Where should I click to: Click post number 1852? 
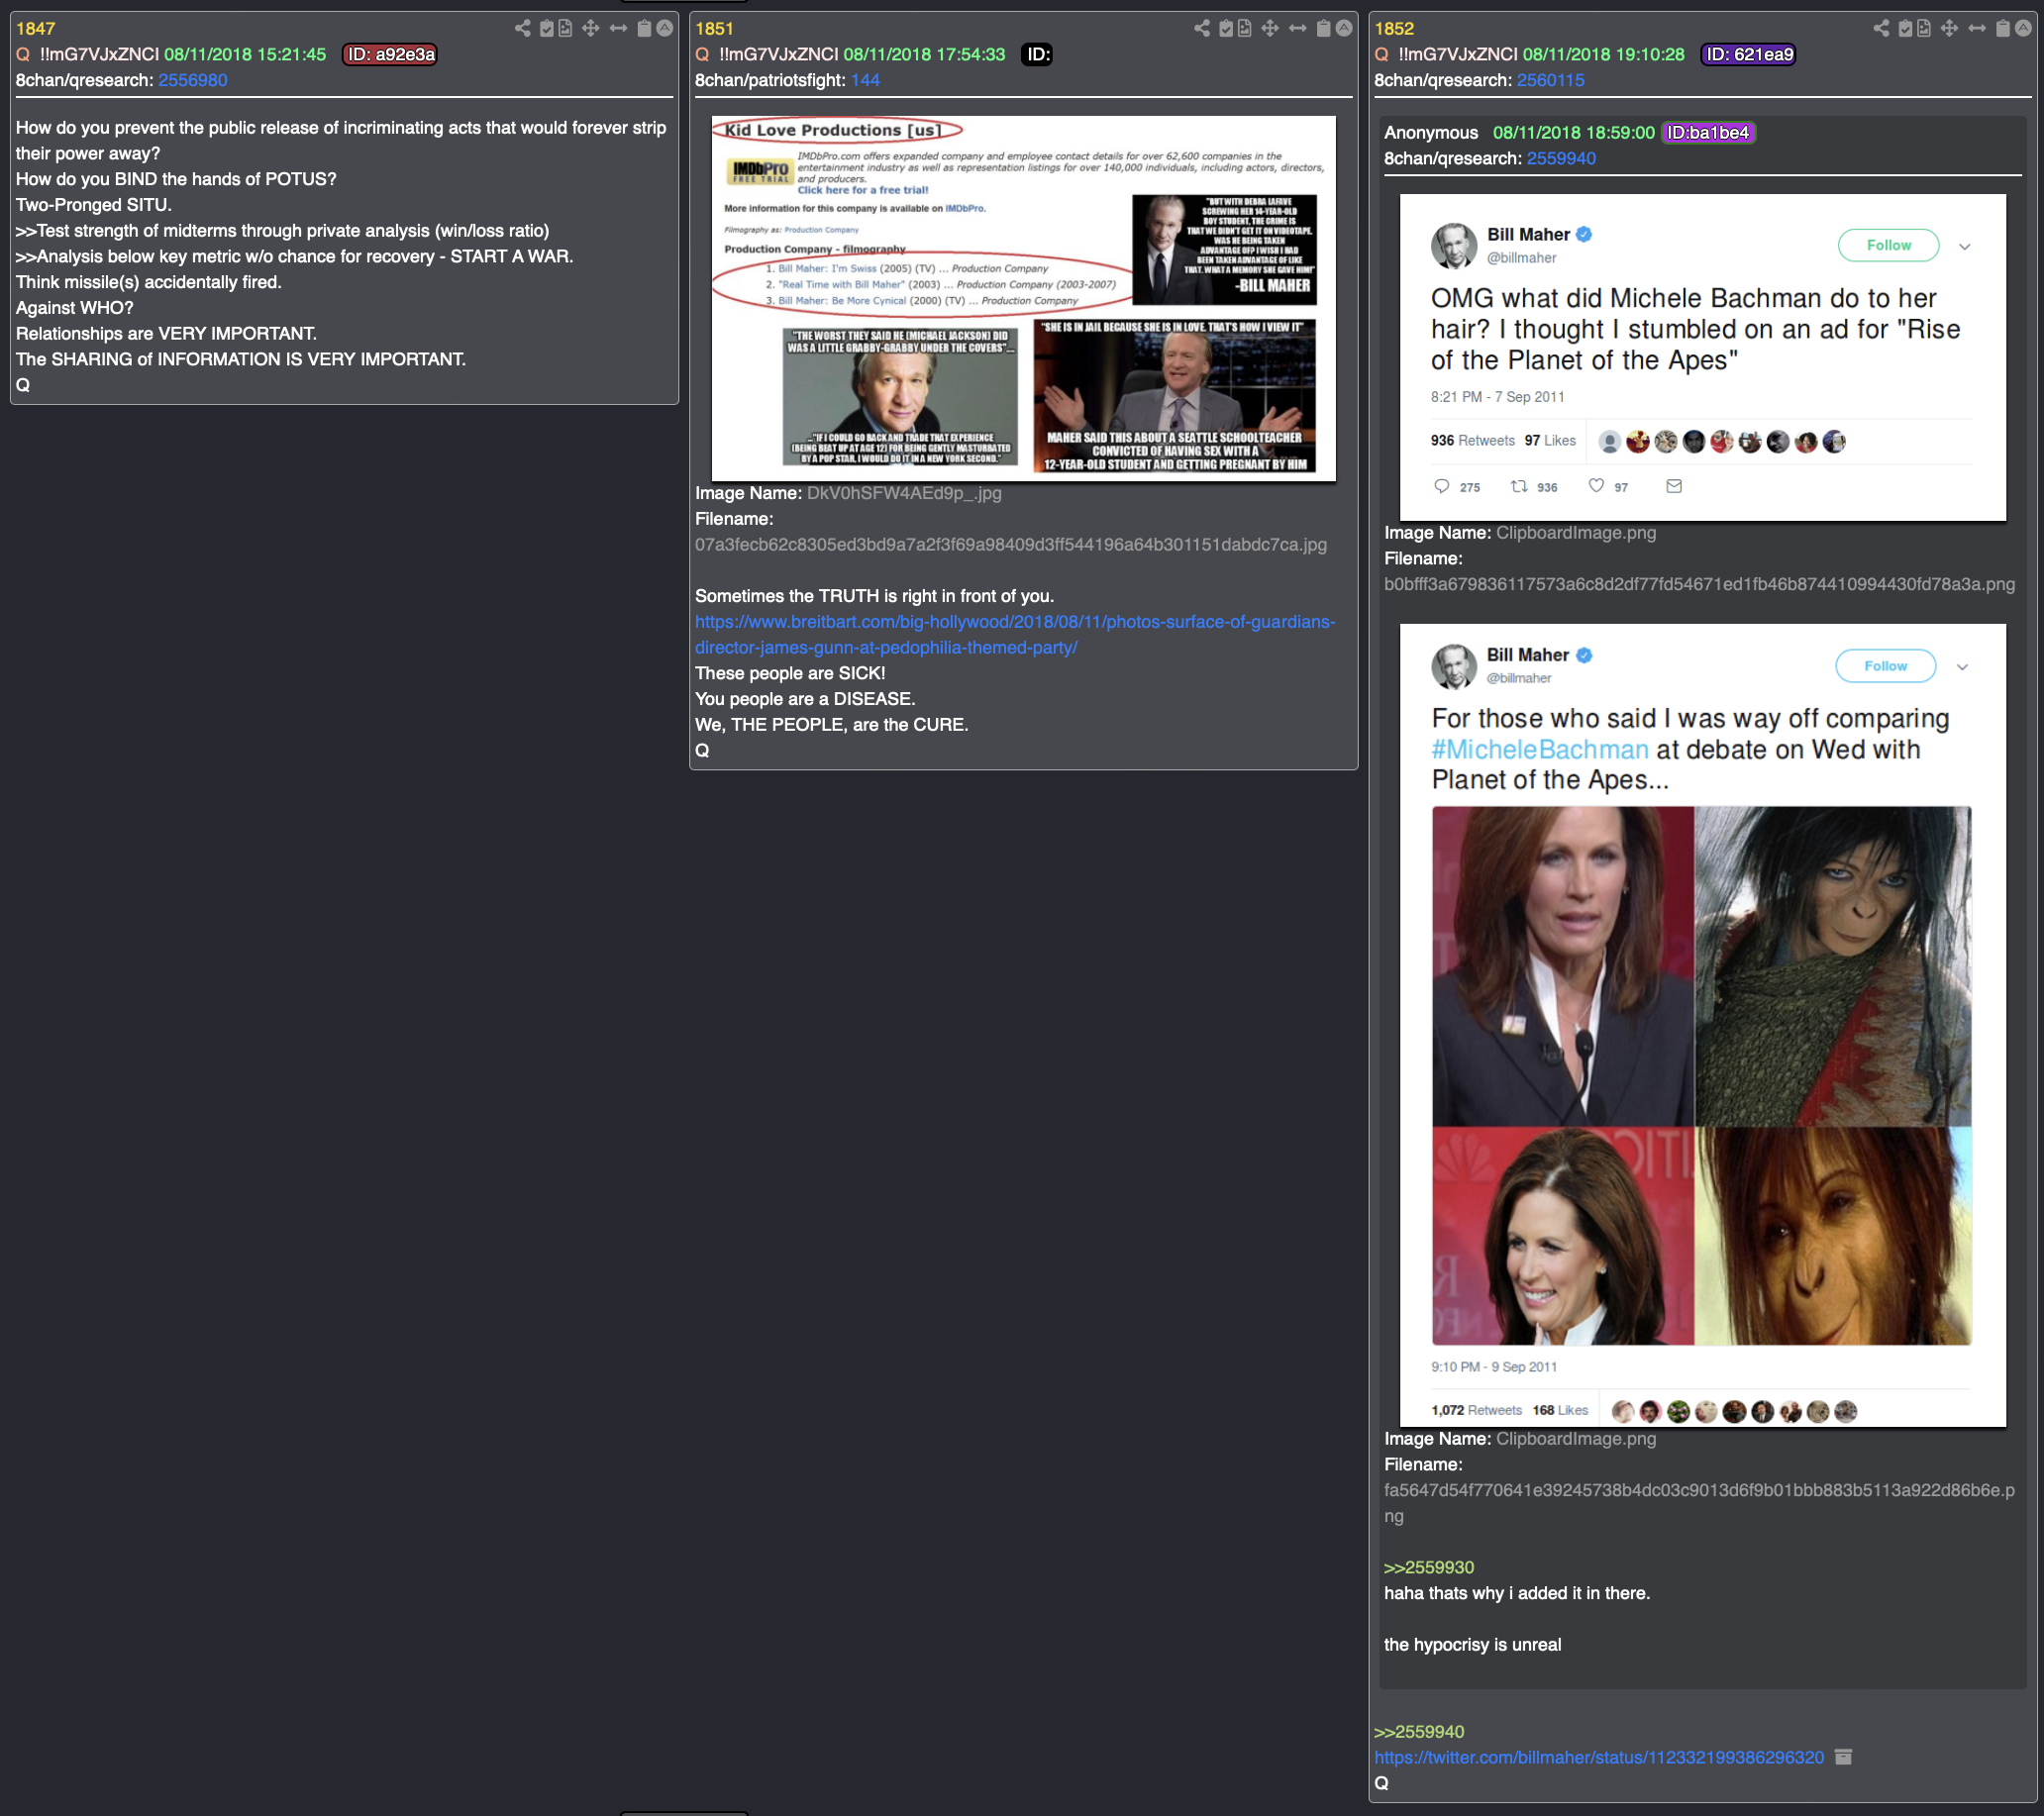1393,29
